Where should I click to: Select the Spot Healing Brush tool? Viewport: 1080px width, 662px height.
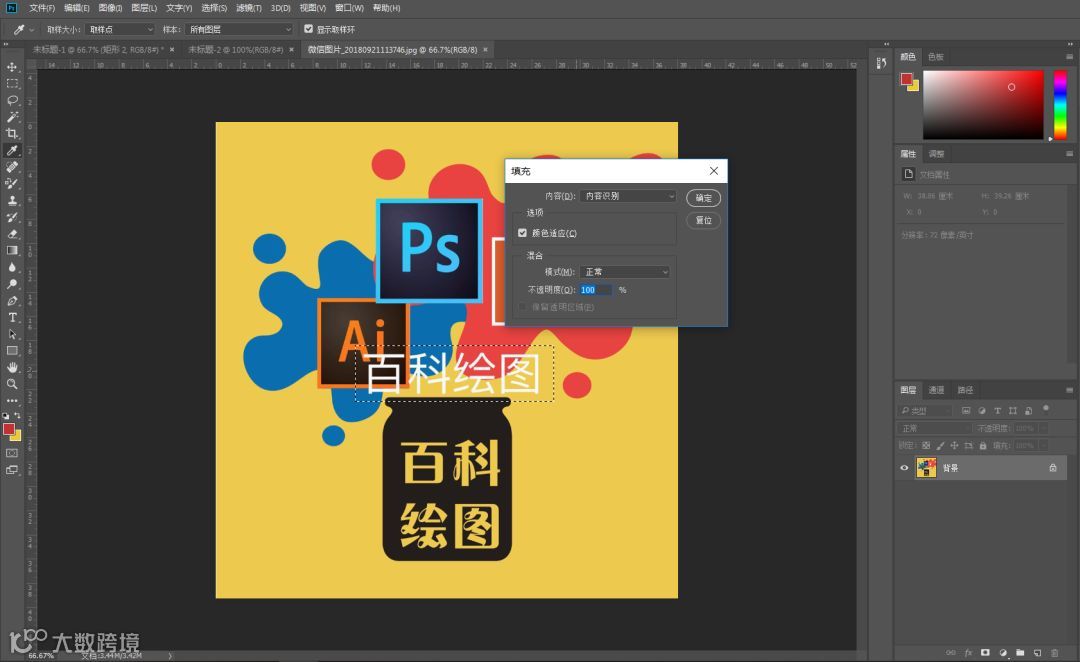tap(12, 167)
